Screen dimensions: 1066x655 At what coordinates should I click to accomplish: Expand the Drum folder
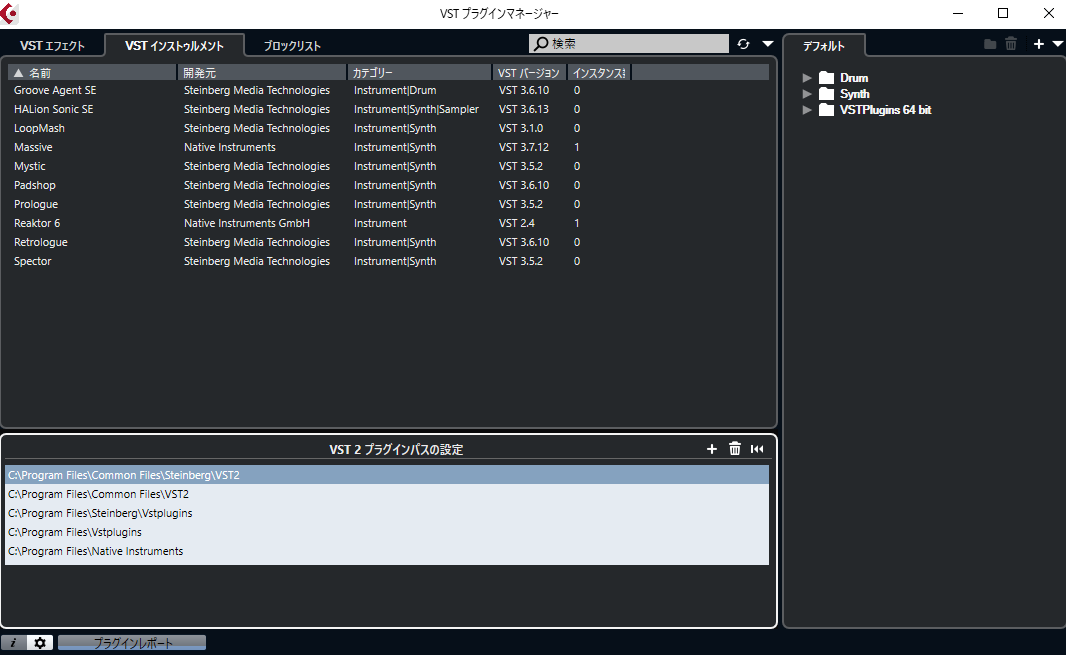(807, 78)
